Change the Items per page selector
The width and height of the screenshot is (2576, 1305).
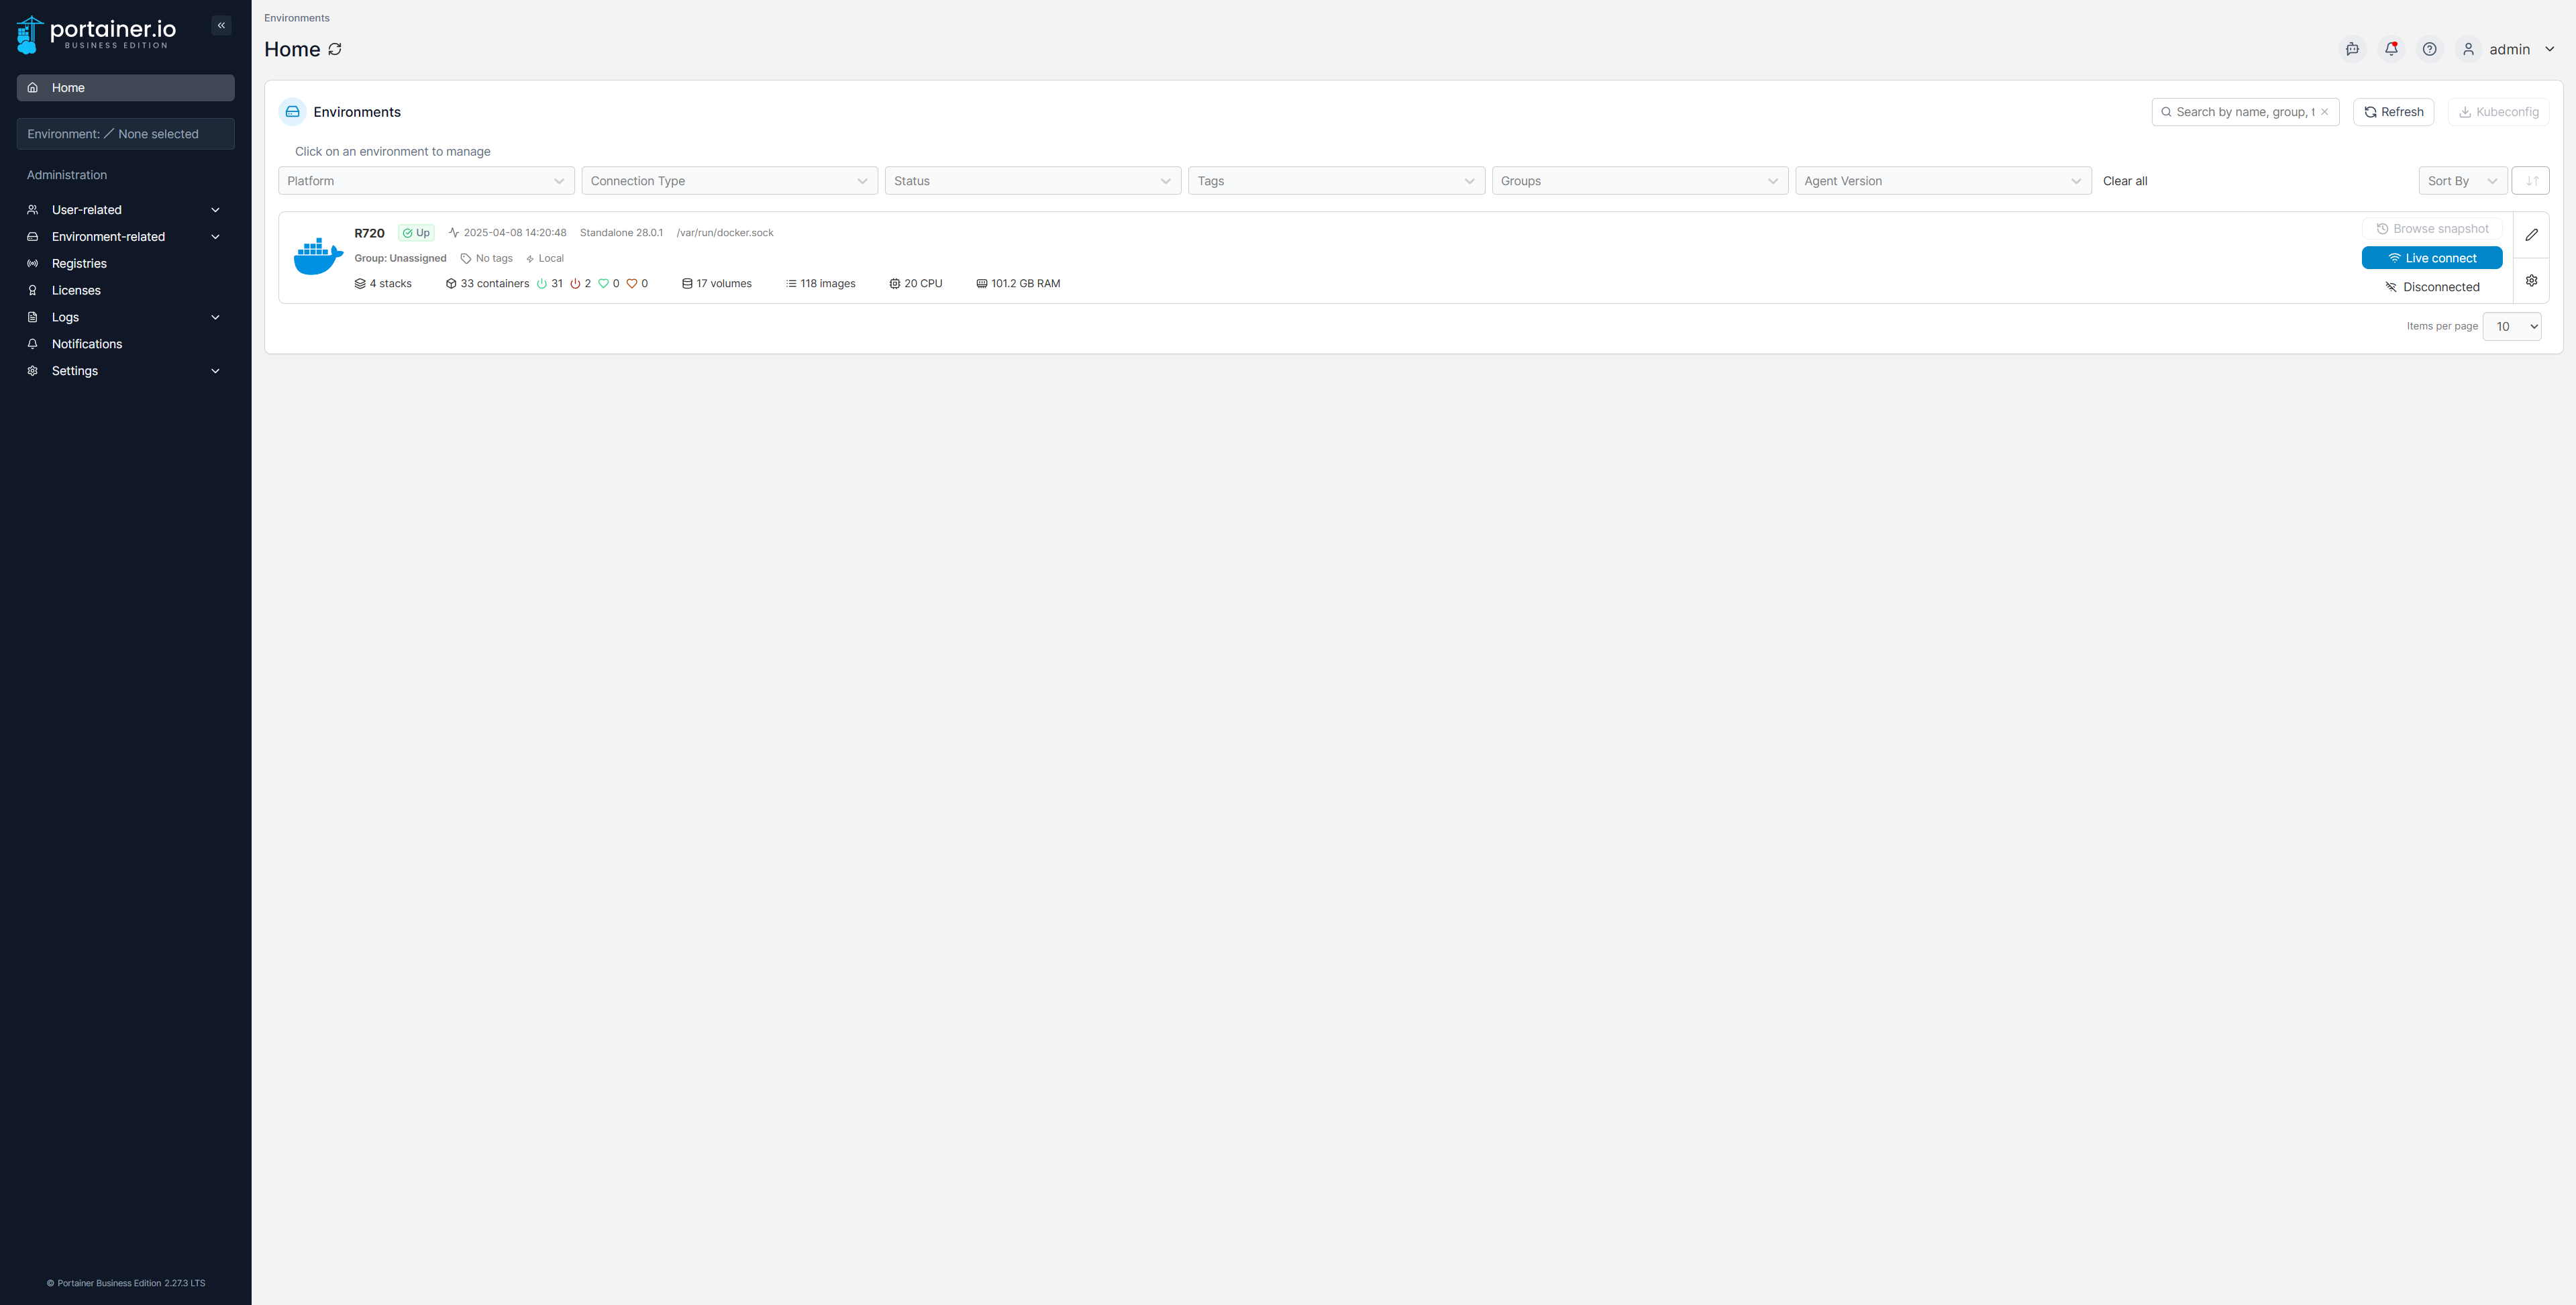(2511, 327)
